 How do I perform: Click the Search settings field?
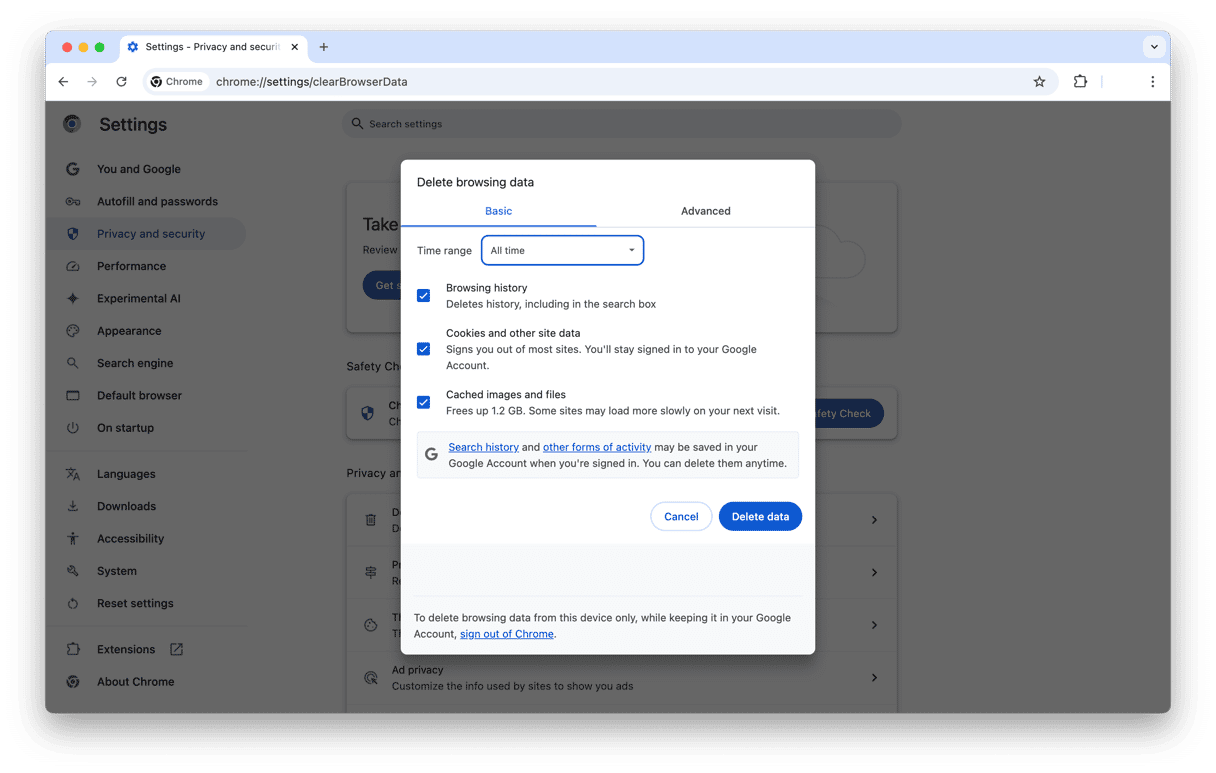[x=622, y=124]
